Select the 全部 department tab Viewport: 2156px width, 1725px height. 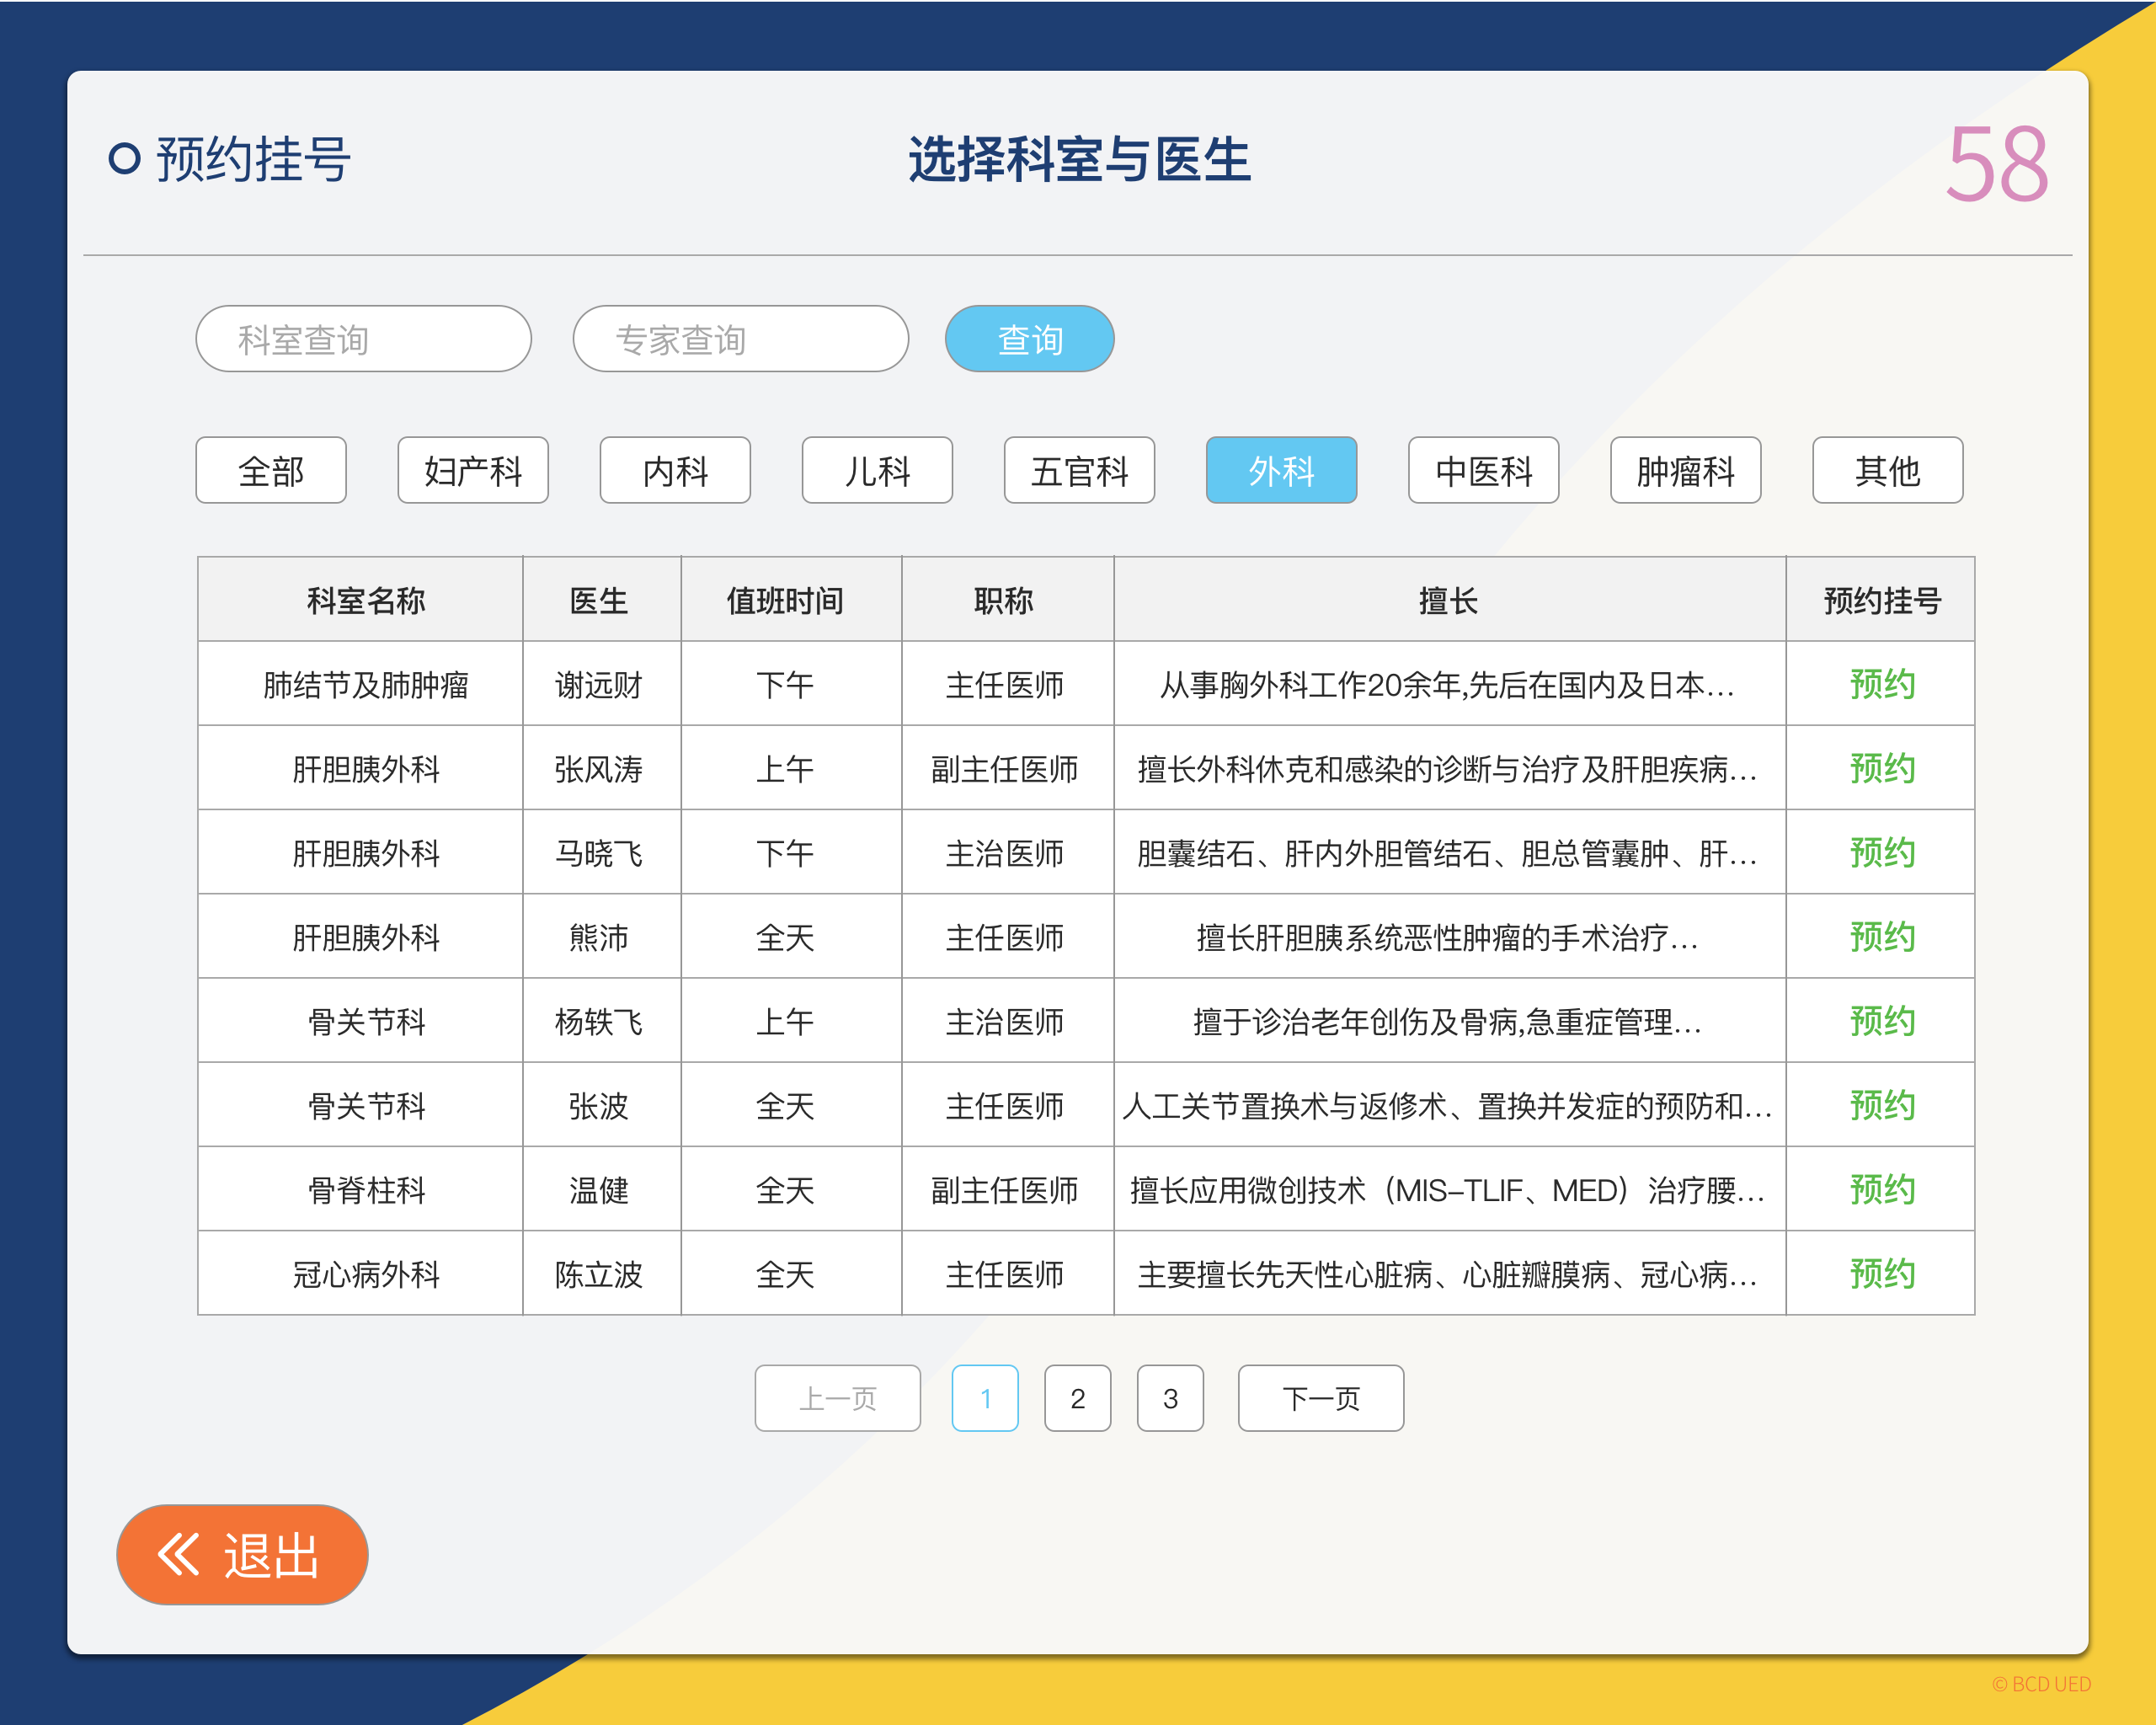(271, 470)
